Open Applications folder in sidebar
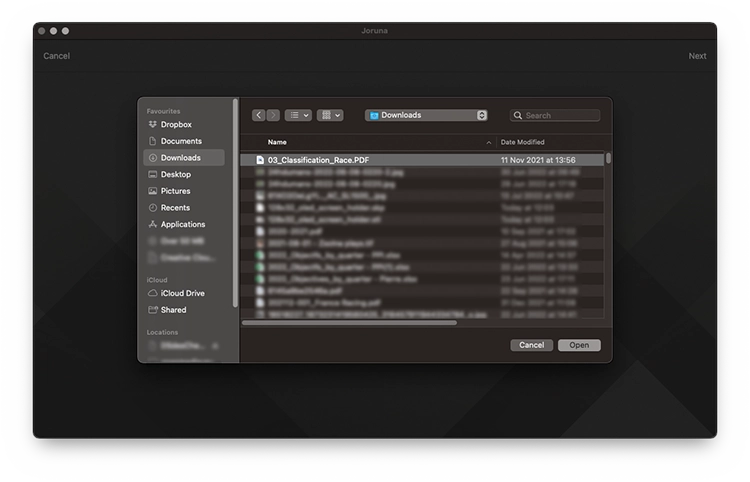 [x=183, y=224]
